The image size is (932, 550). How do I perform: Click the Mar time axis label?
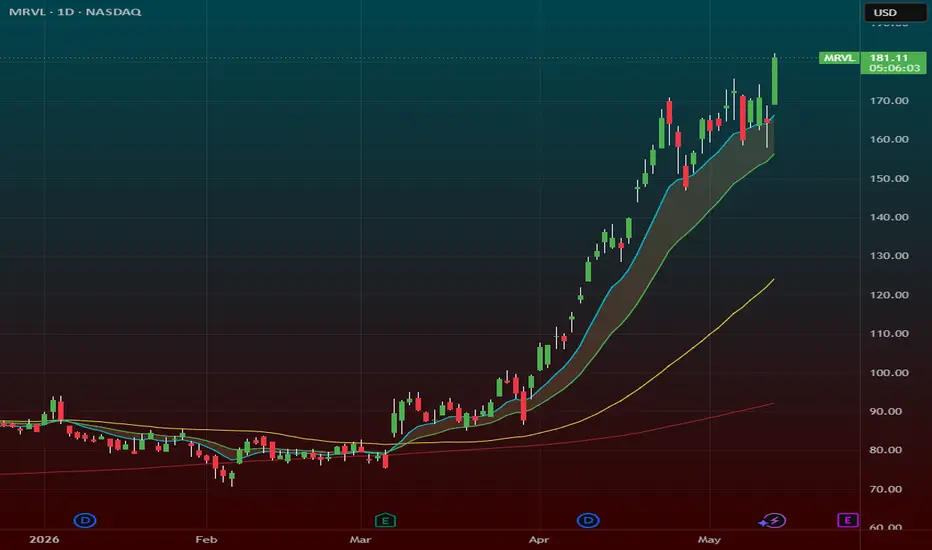click(x=360, y=540)
